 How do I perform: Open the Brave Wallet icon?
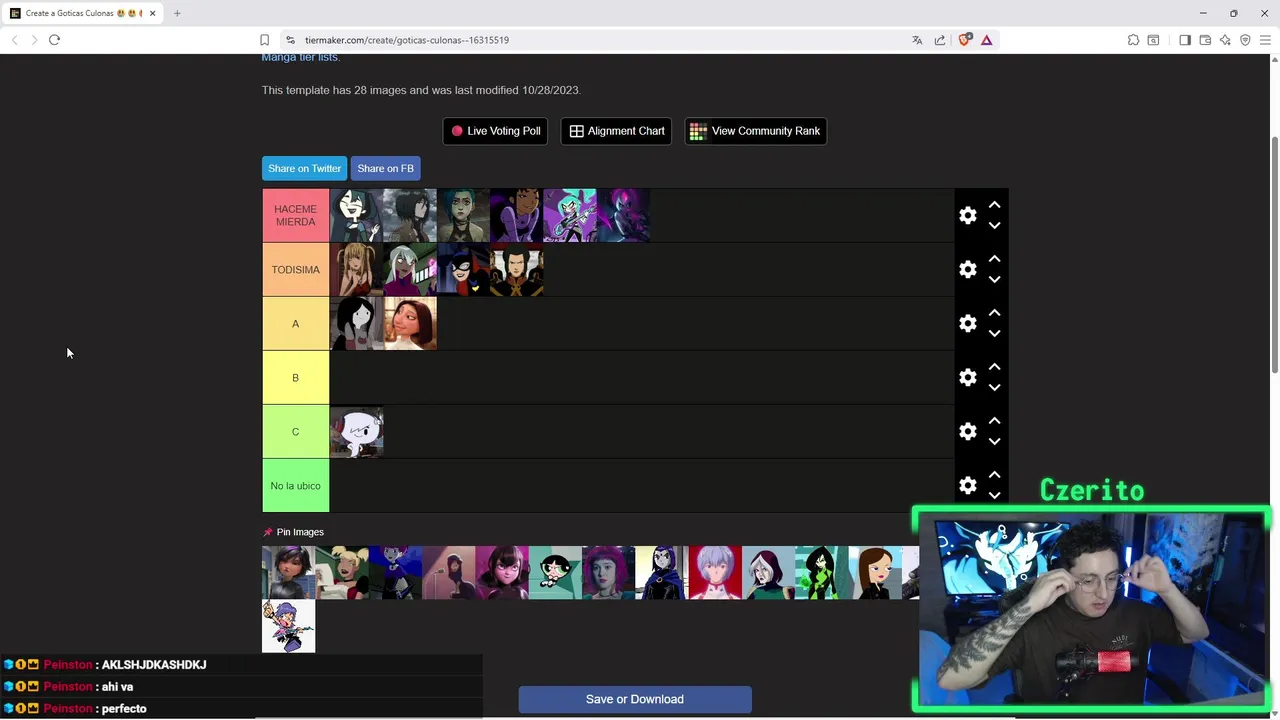tap(1205, 40)
